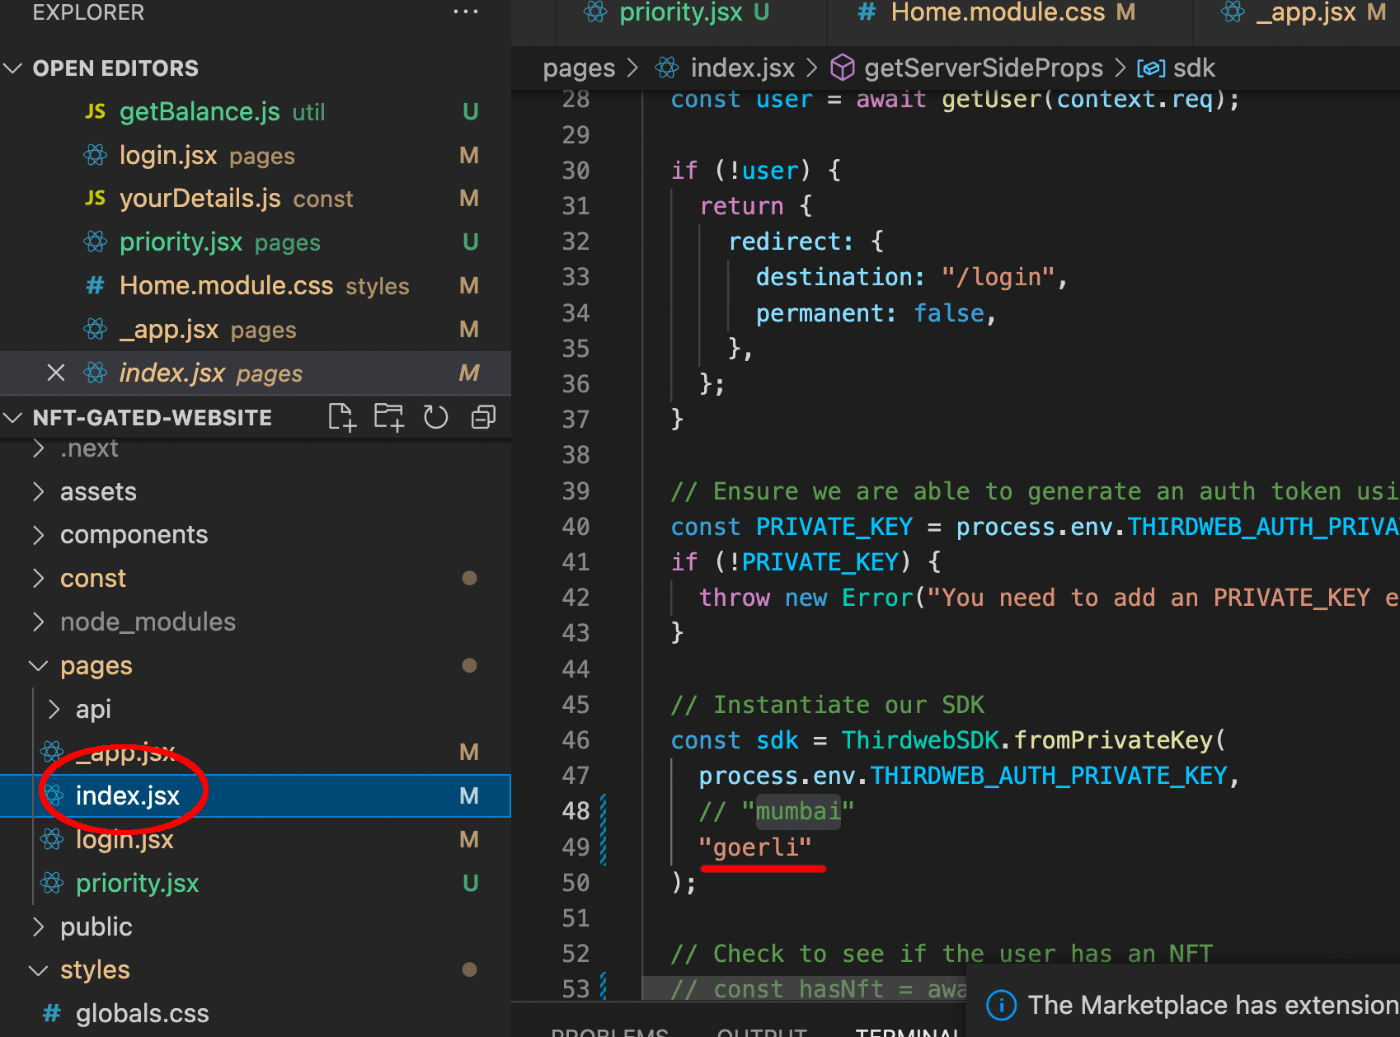The image size is (1400, 1037).
Task: Expand the const folder
Action: tap(39, 578)
